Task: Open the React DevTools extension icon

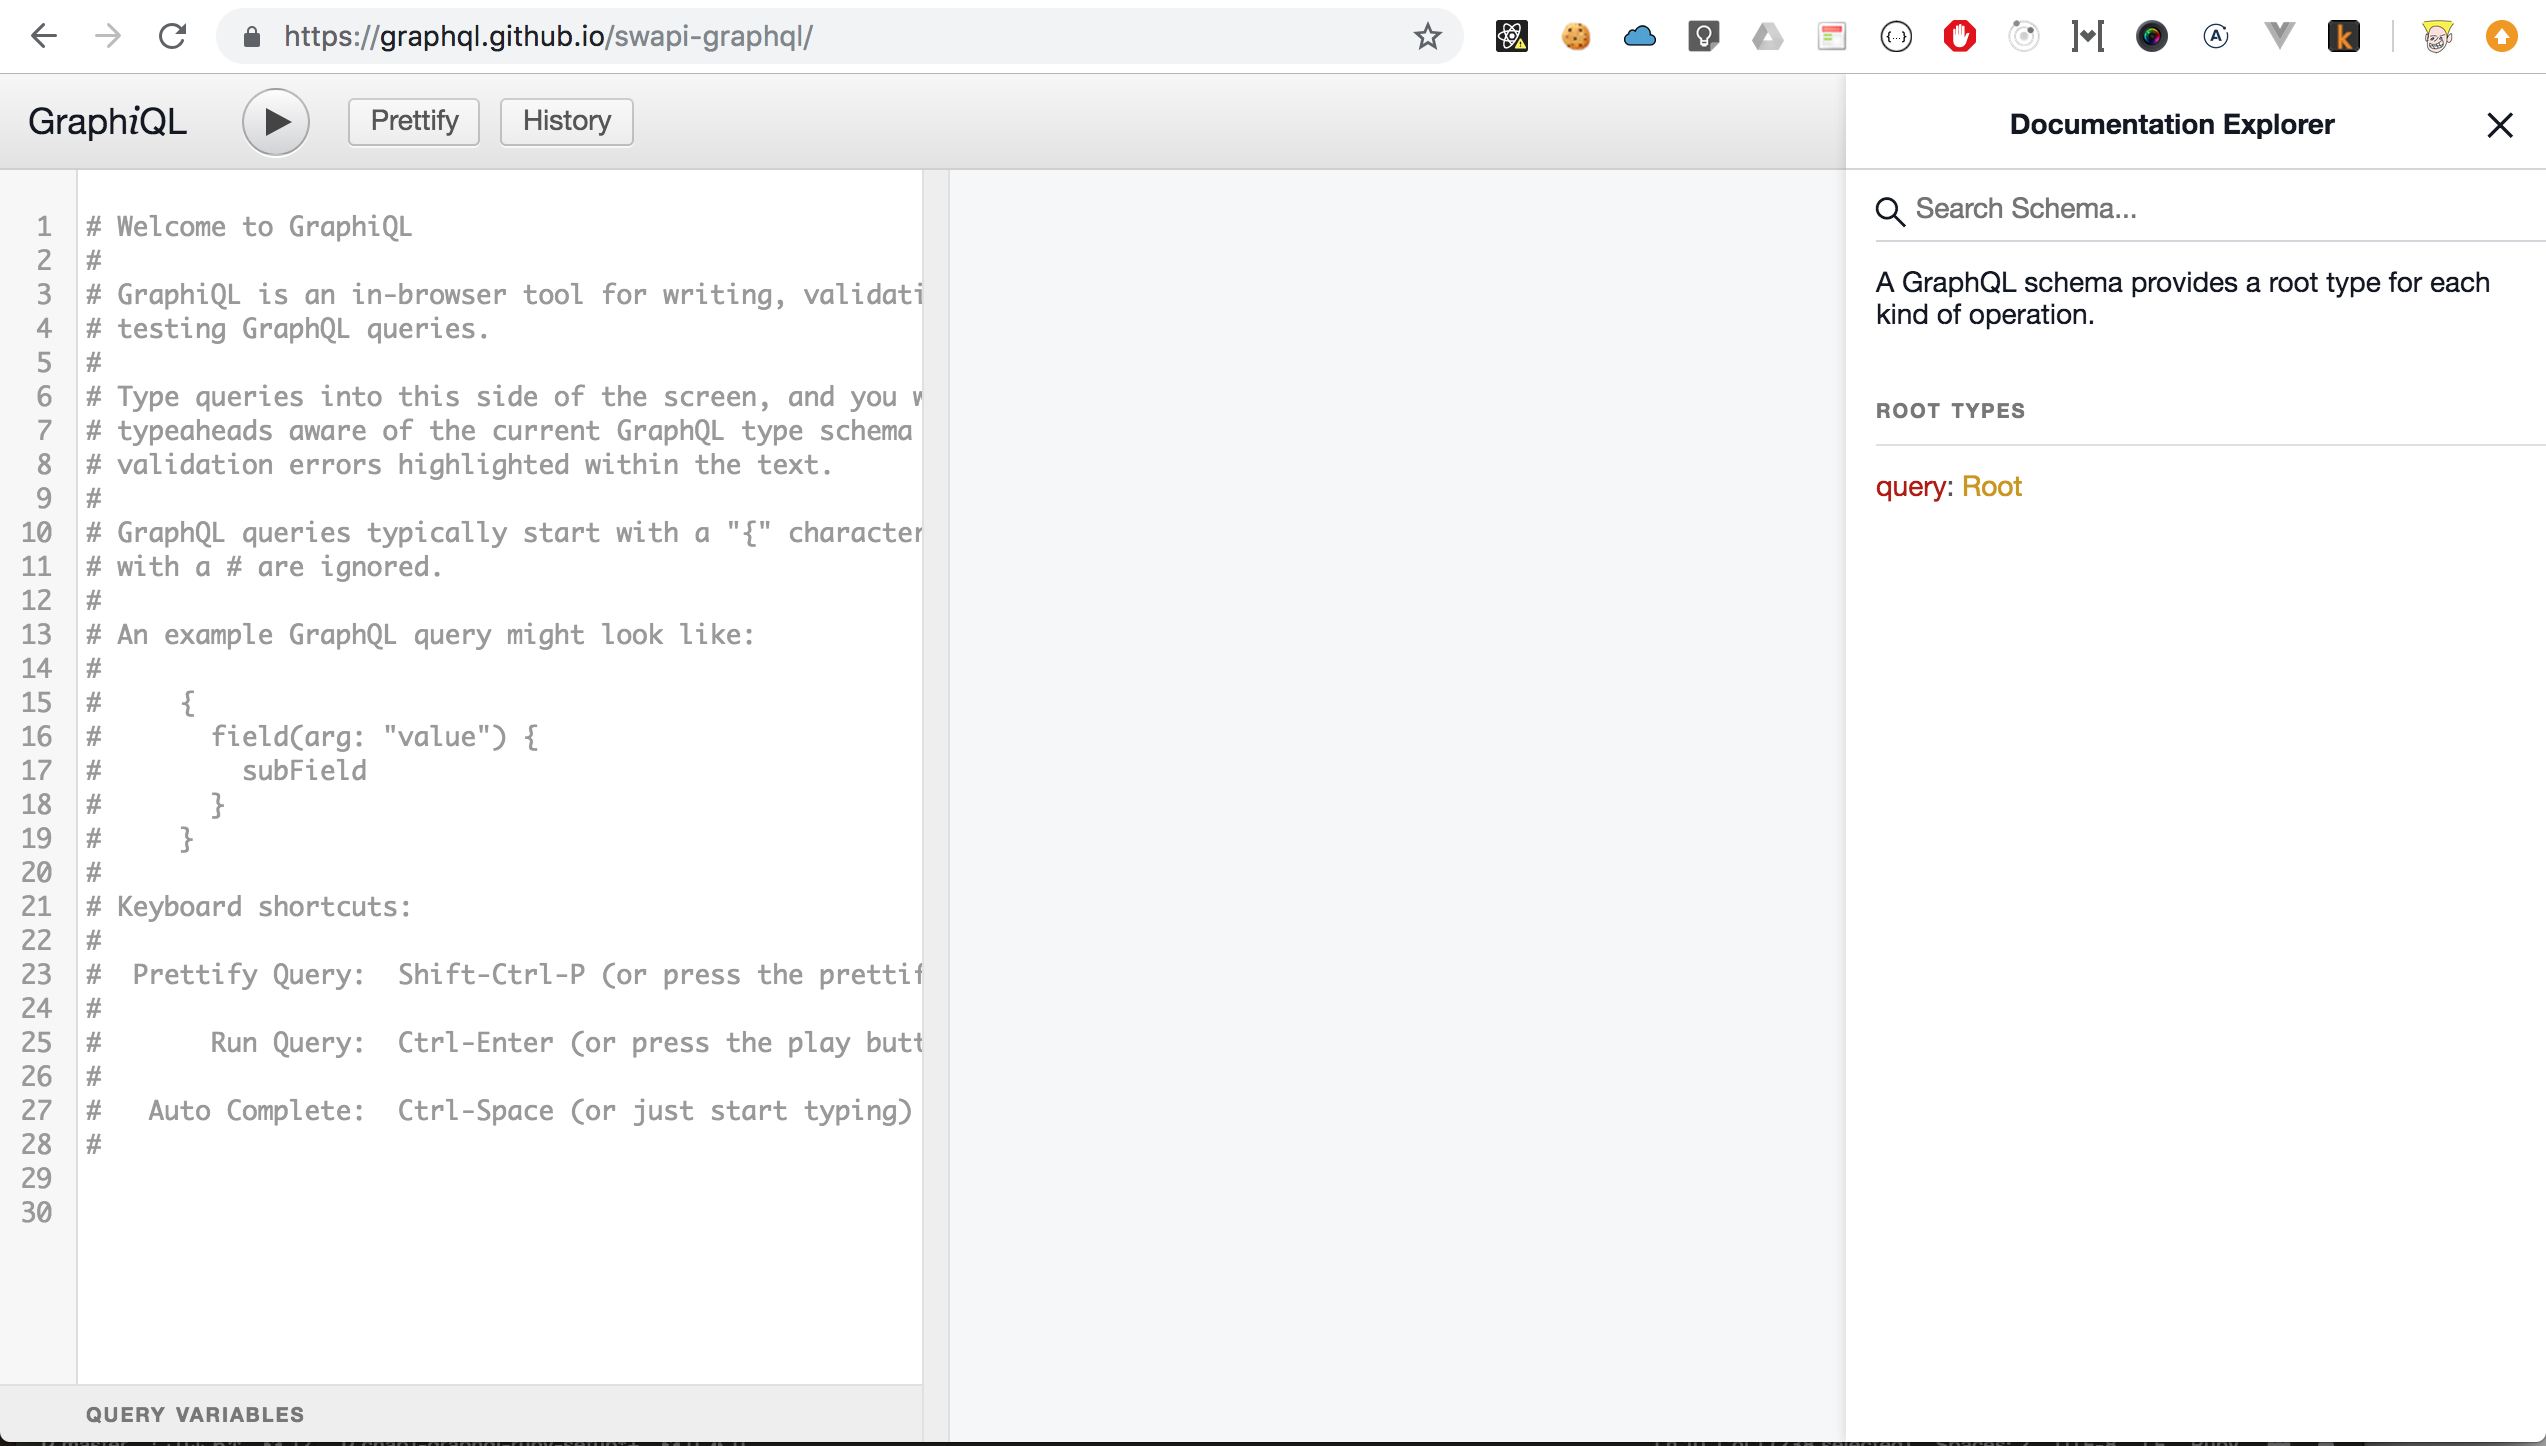Action: point(1511,37)
